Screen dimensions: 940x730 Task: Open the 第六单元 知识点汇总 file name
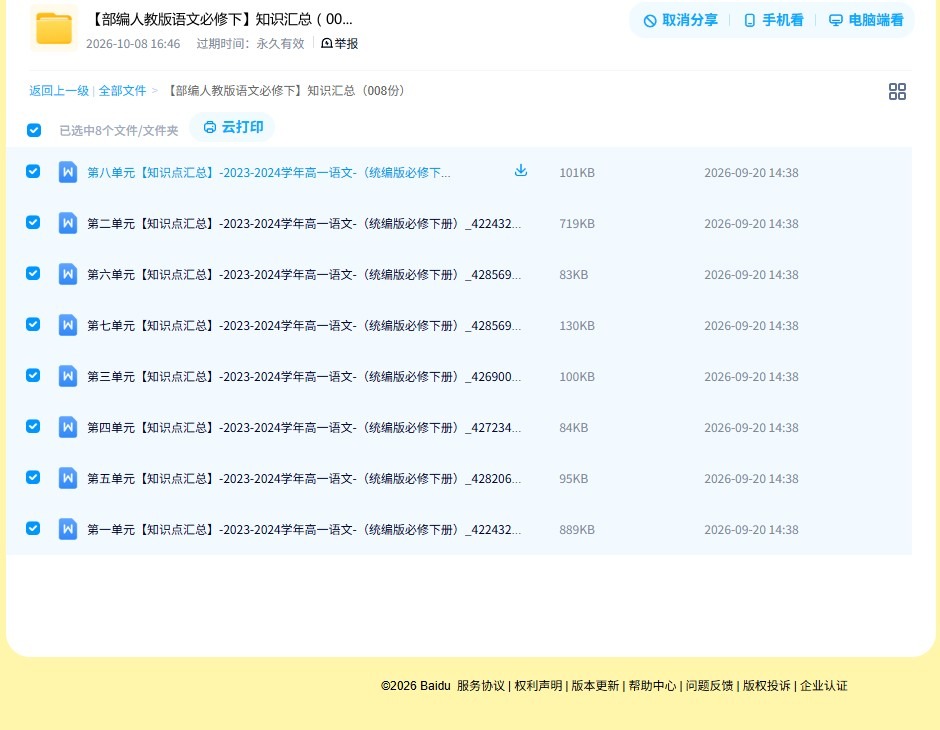[x=304, y=274]
